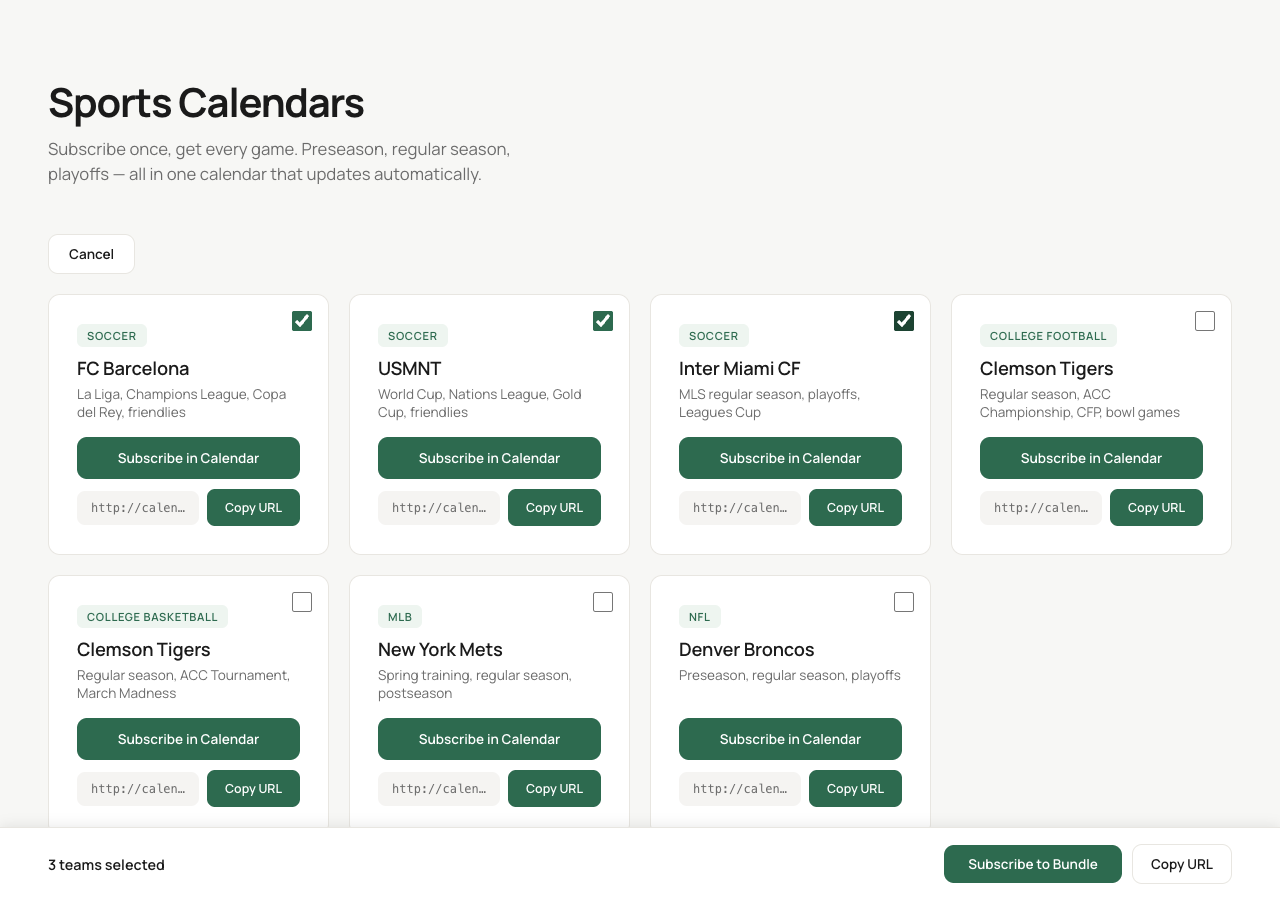
Task: Copy the New York Mets calendar URL
Action: tap(554, 789)
